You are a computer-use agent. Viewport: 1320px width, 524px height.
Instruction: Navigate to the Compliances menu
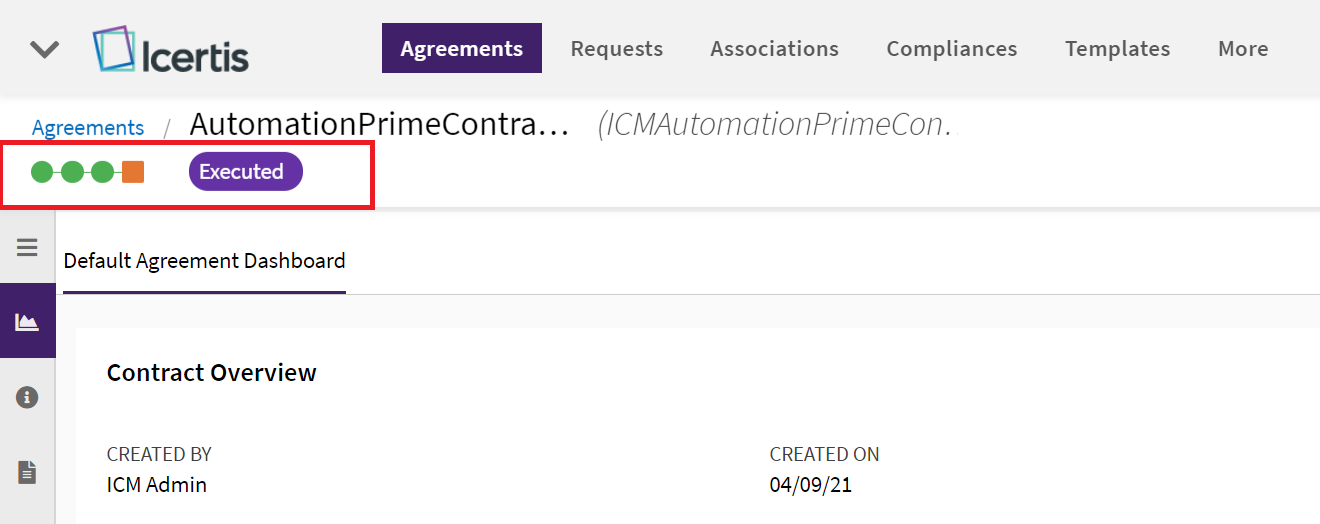coord(952,49)
